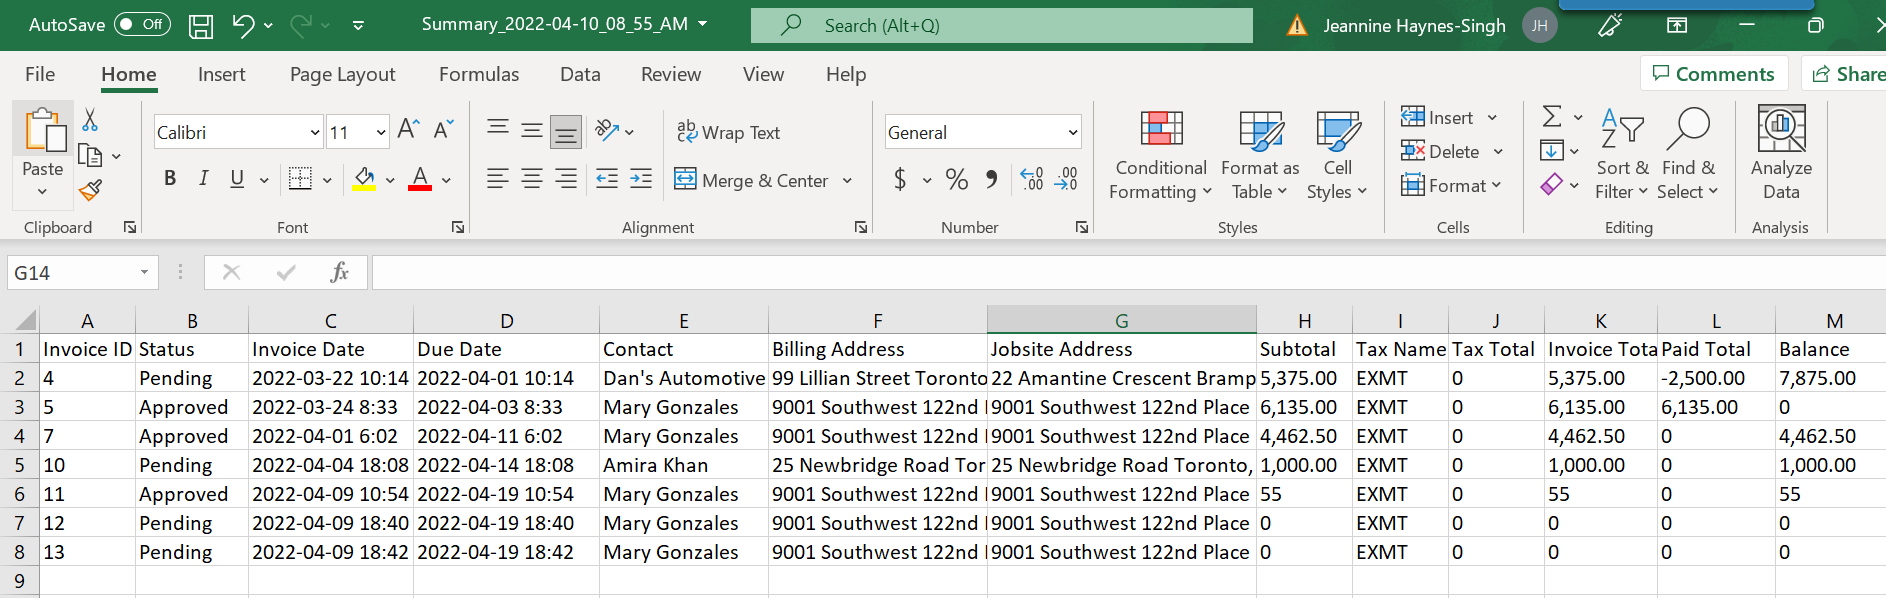This screenshot has height=598, width=1886.
Task: Click the Format Painter brush icon
Action: tap(91, 190)
